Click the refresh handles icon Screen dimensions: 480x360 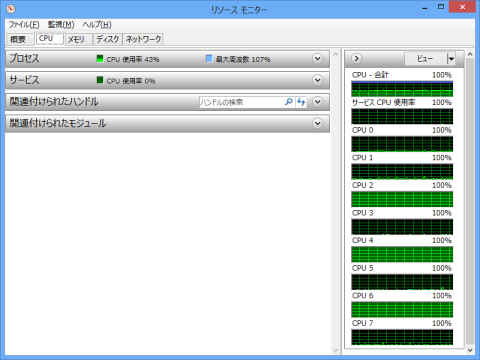point(301,102)
